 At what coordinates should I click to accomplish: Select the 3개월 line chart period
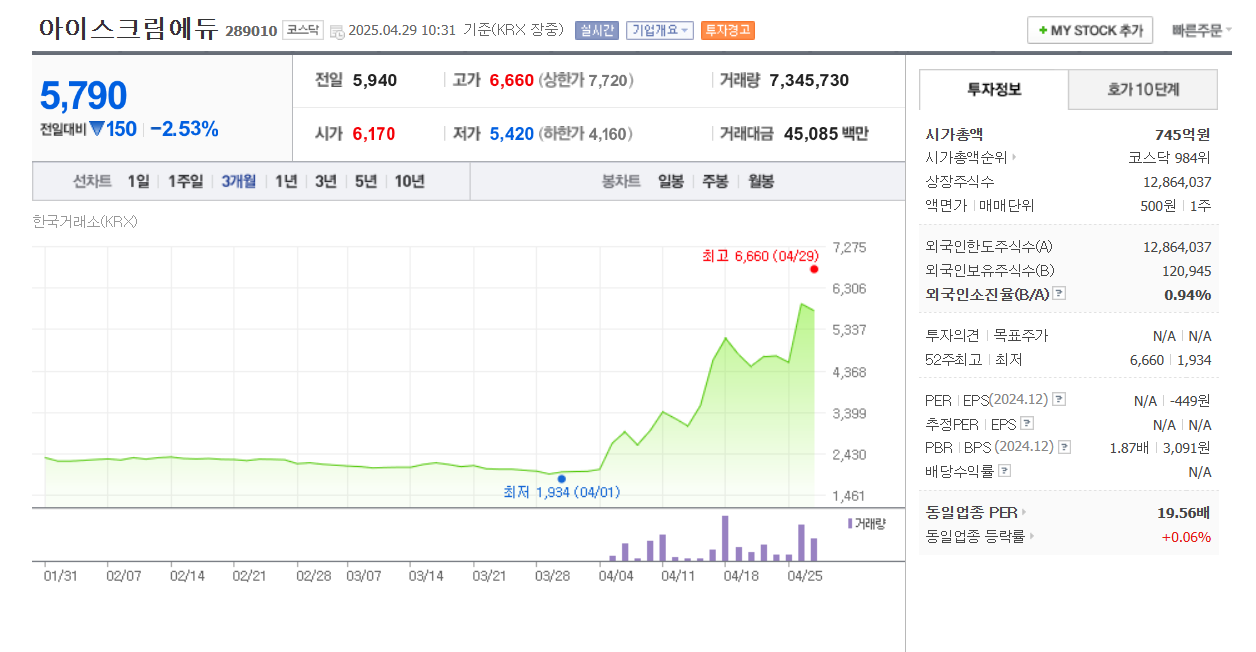(x=239, y=181)
